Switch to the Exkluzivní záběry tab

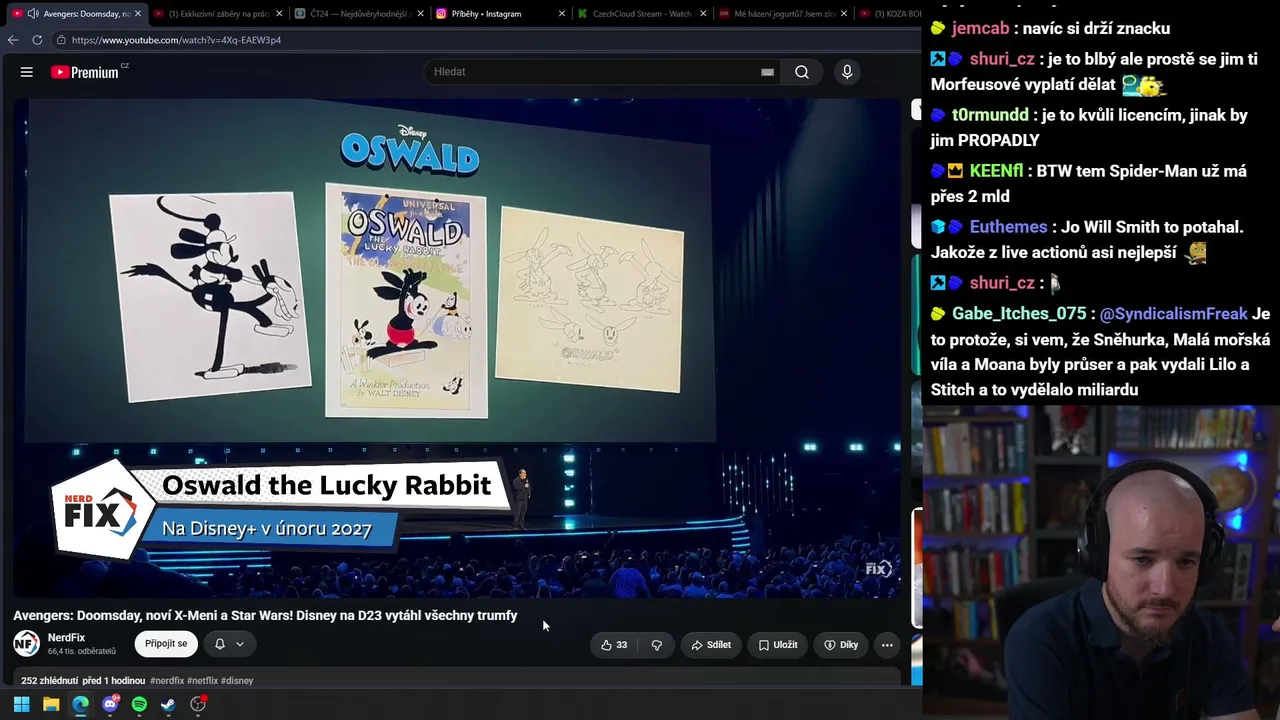pyautogui.click(x=212, y=14)
